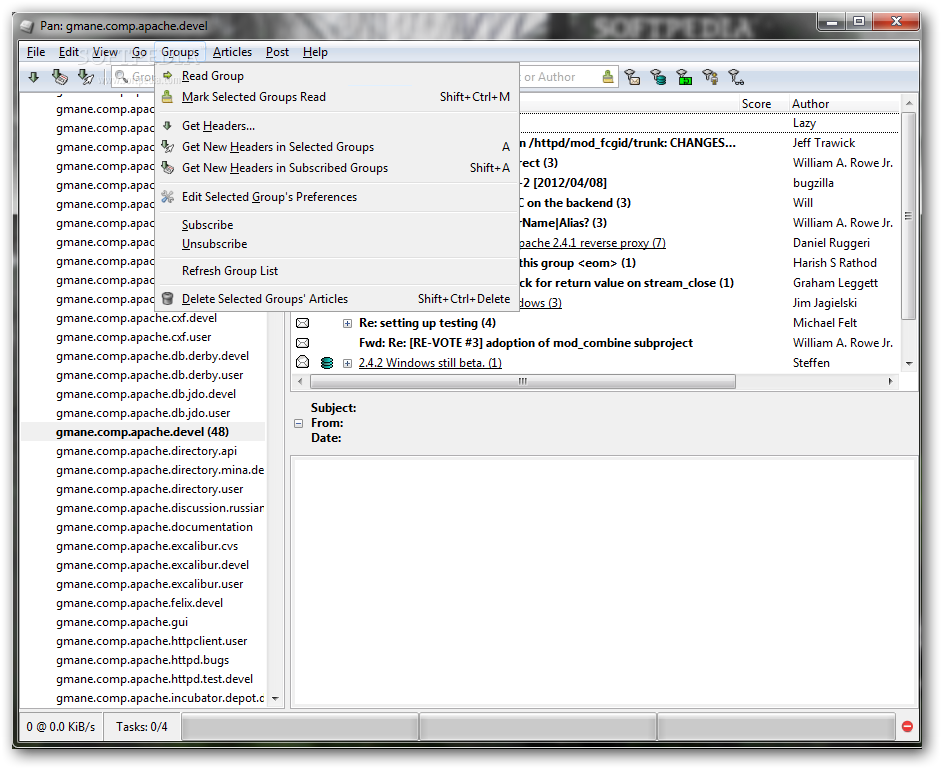Click the red stop icon in the status bar

point(907,726)
